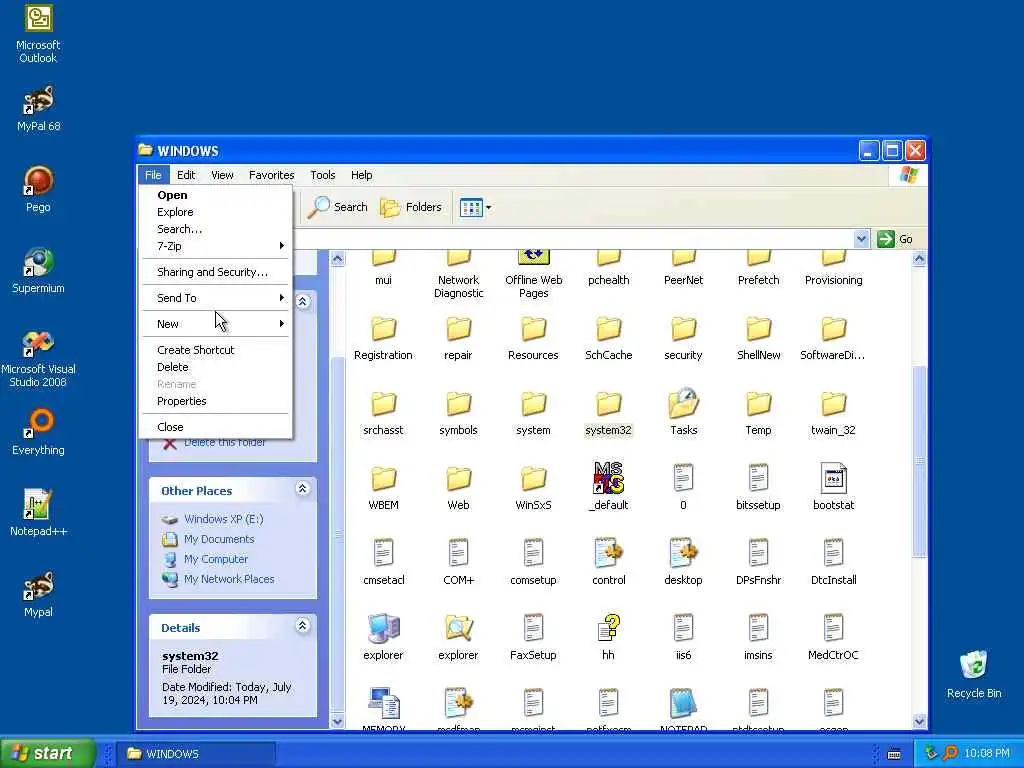Collapse the File and Folder Tasks panel chevron
This screenshot has width=1024, height=768.
pyautogui.click(x=302, y=302)
